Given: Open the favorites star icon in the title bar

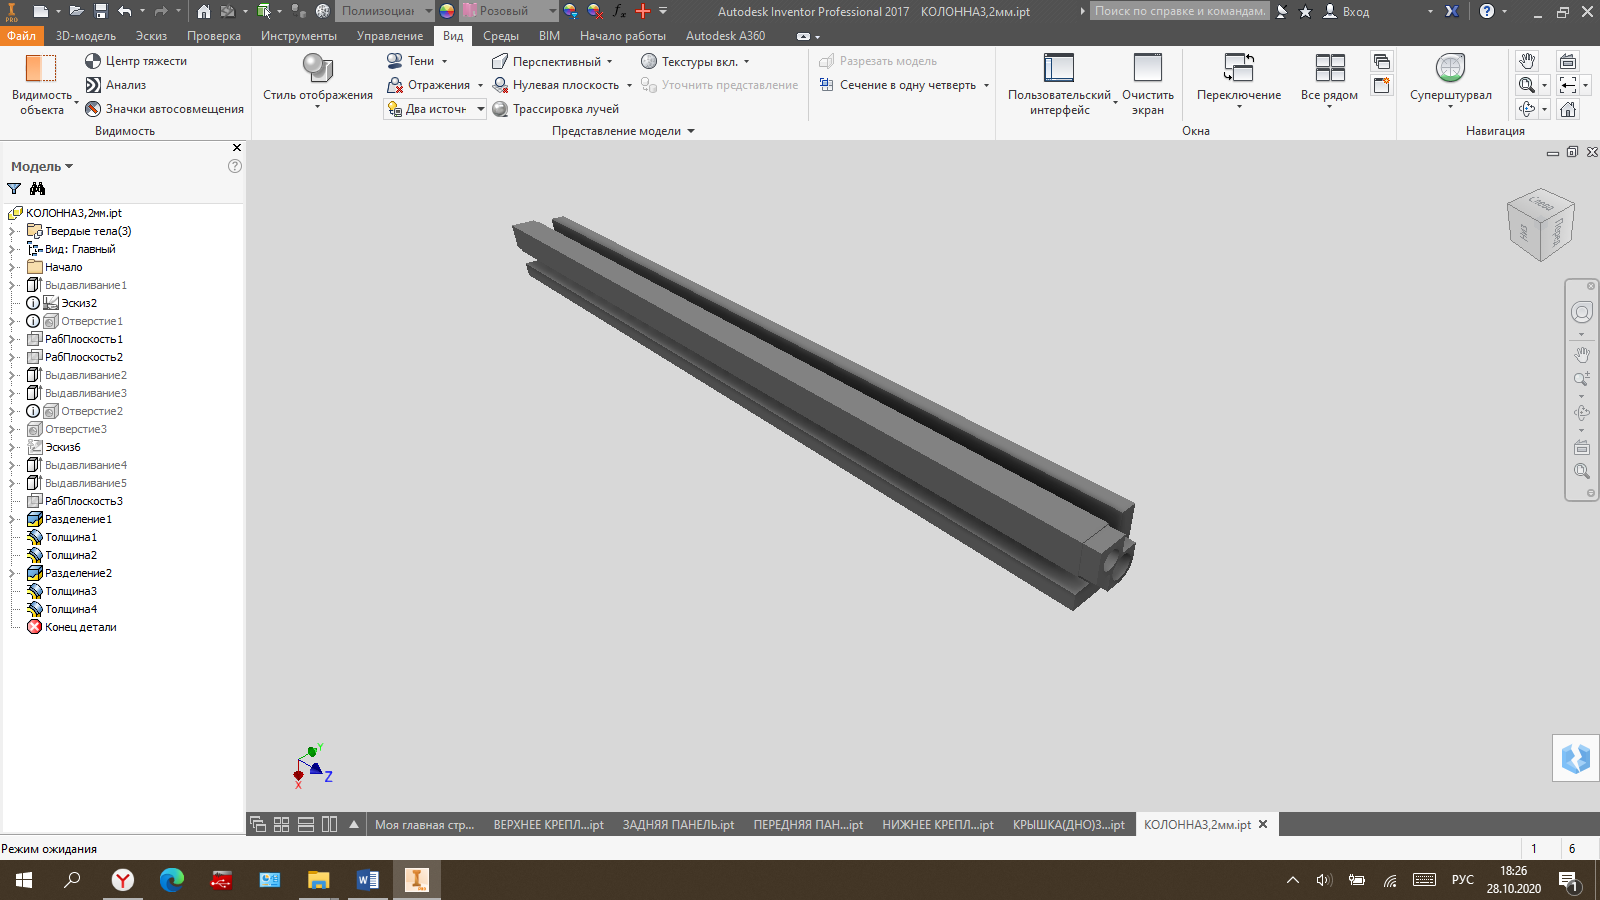Looking at the screenshot, I should tap(1305, 11).
